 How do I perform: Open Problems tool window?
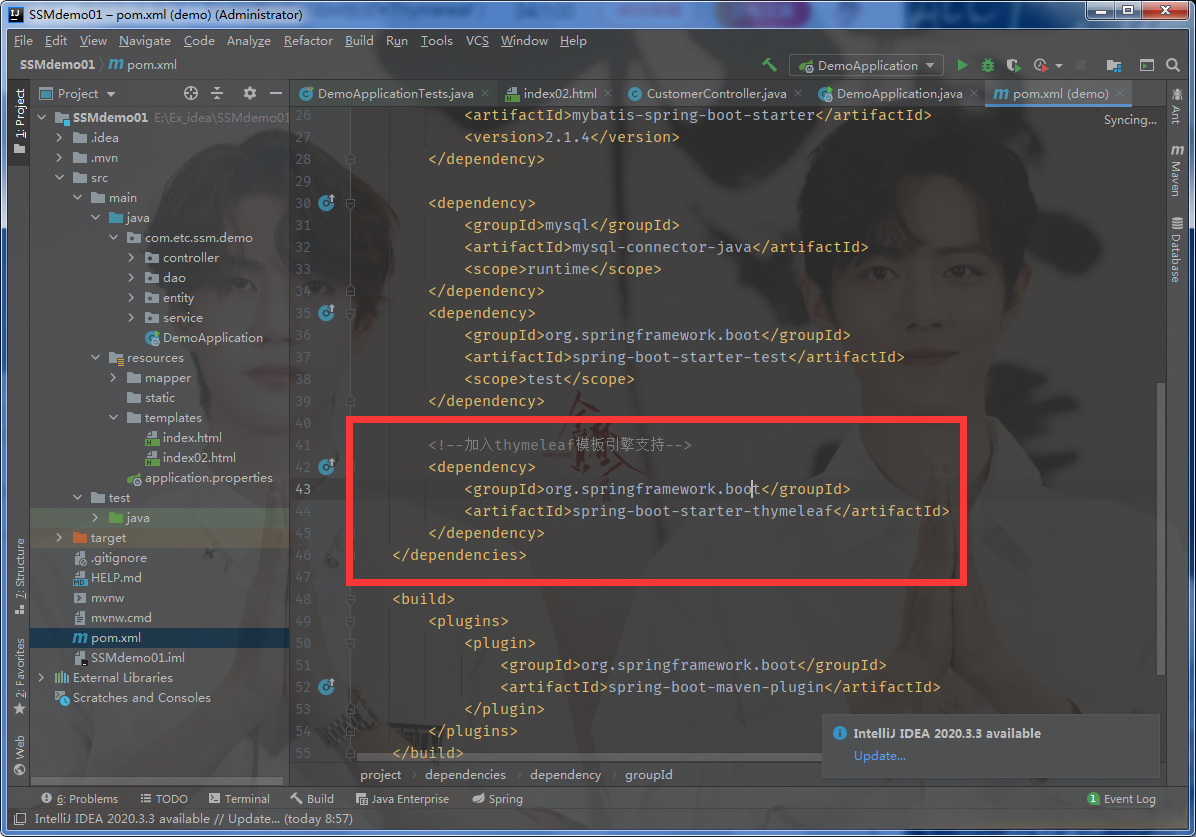[80, 799]
